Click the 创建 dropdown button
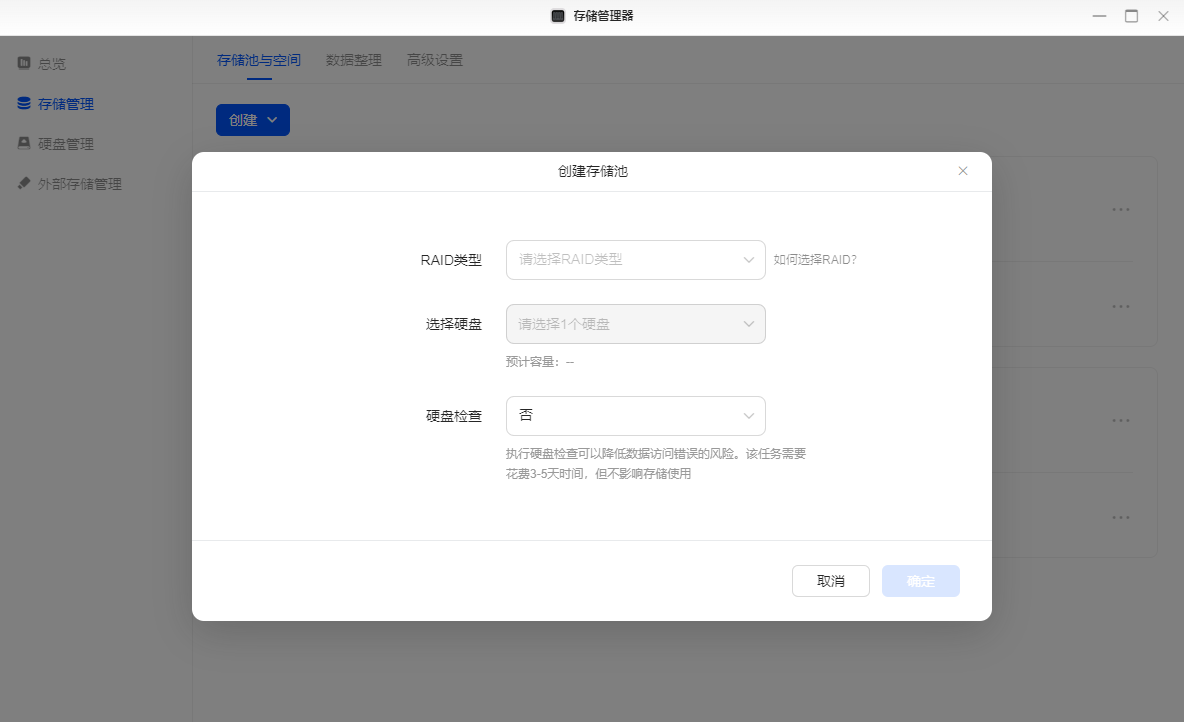This screenshot has height=722, width=1184. pos(253,120)
